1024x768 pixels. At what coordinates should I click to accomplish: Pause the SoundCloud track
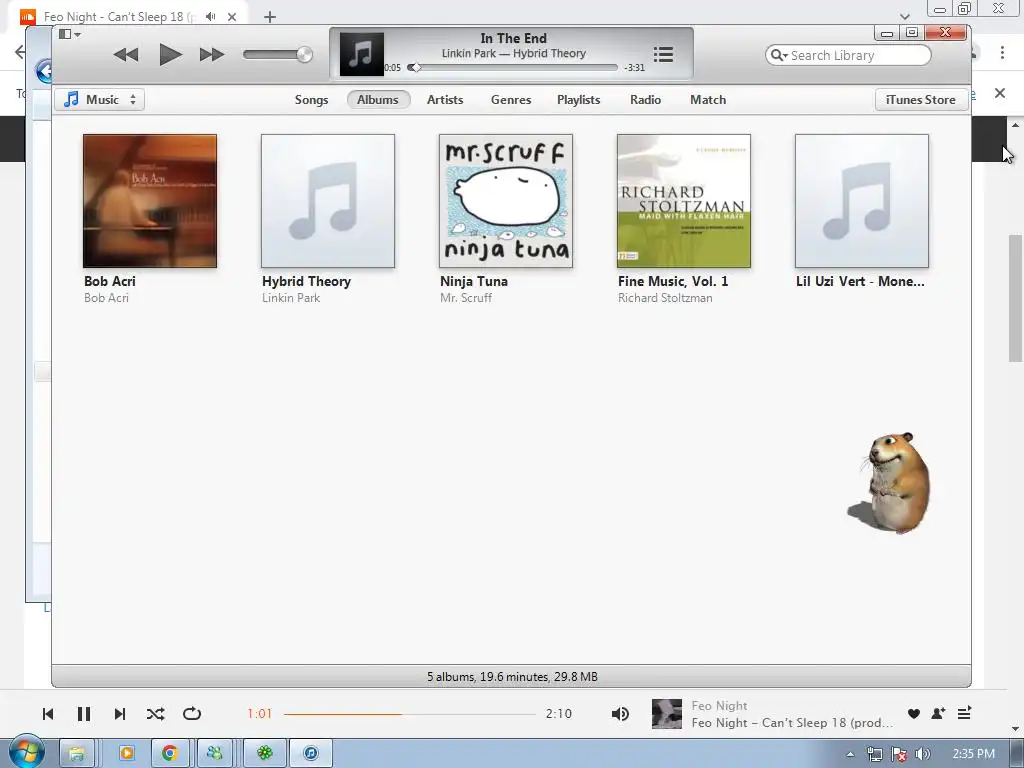(x=84, y=714)
